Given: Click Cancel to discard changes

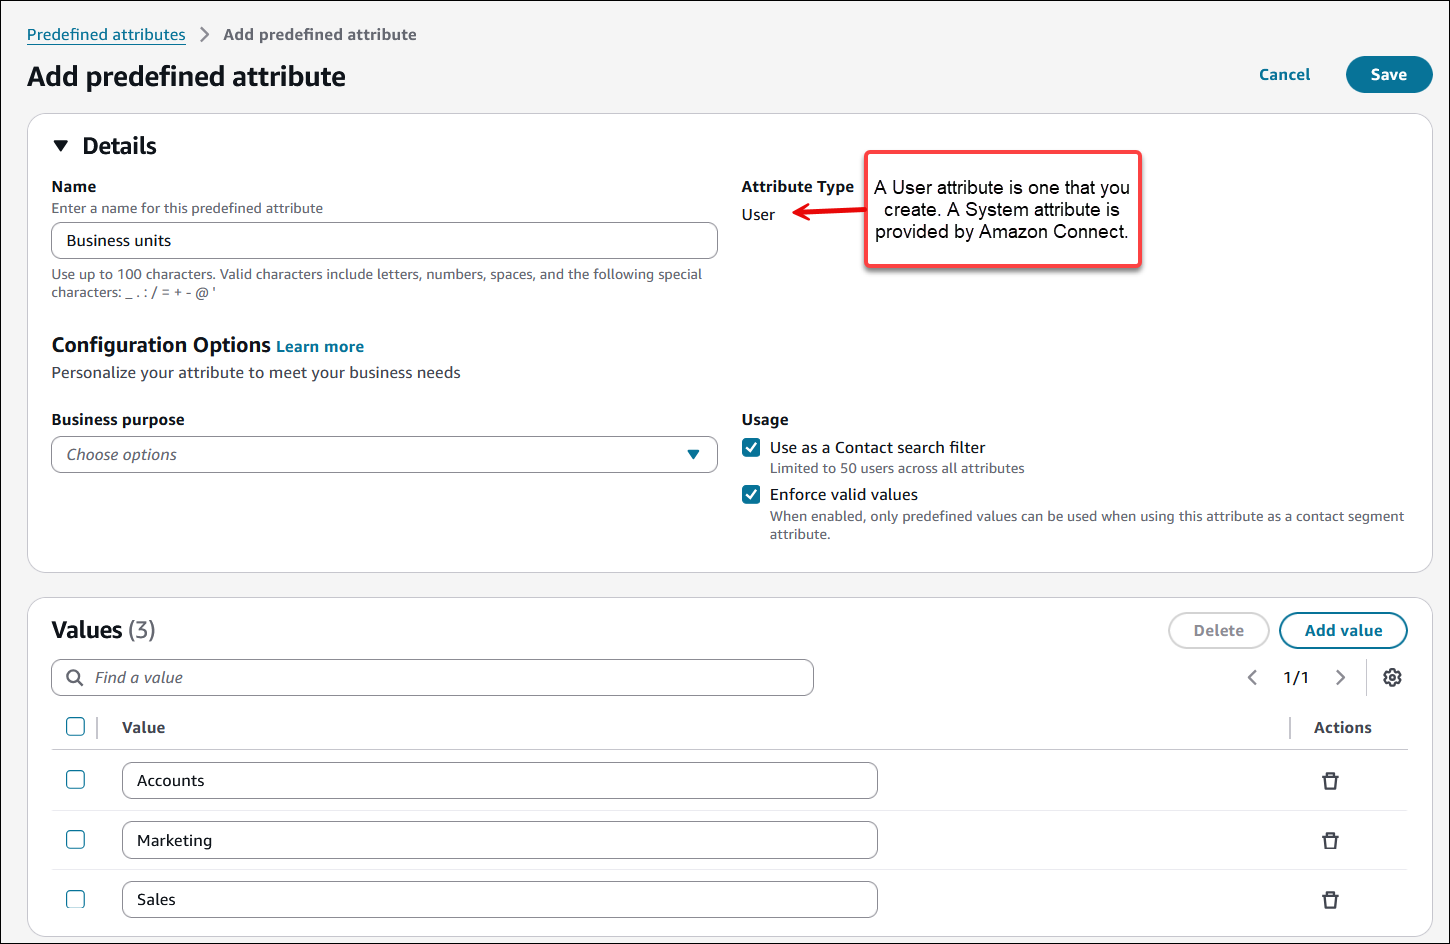Looking at the screenshot, I should [1284, 75].
